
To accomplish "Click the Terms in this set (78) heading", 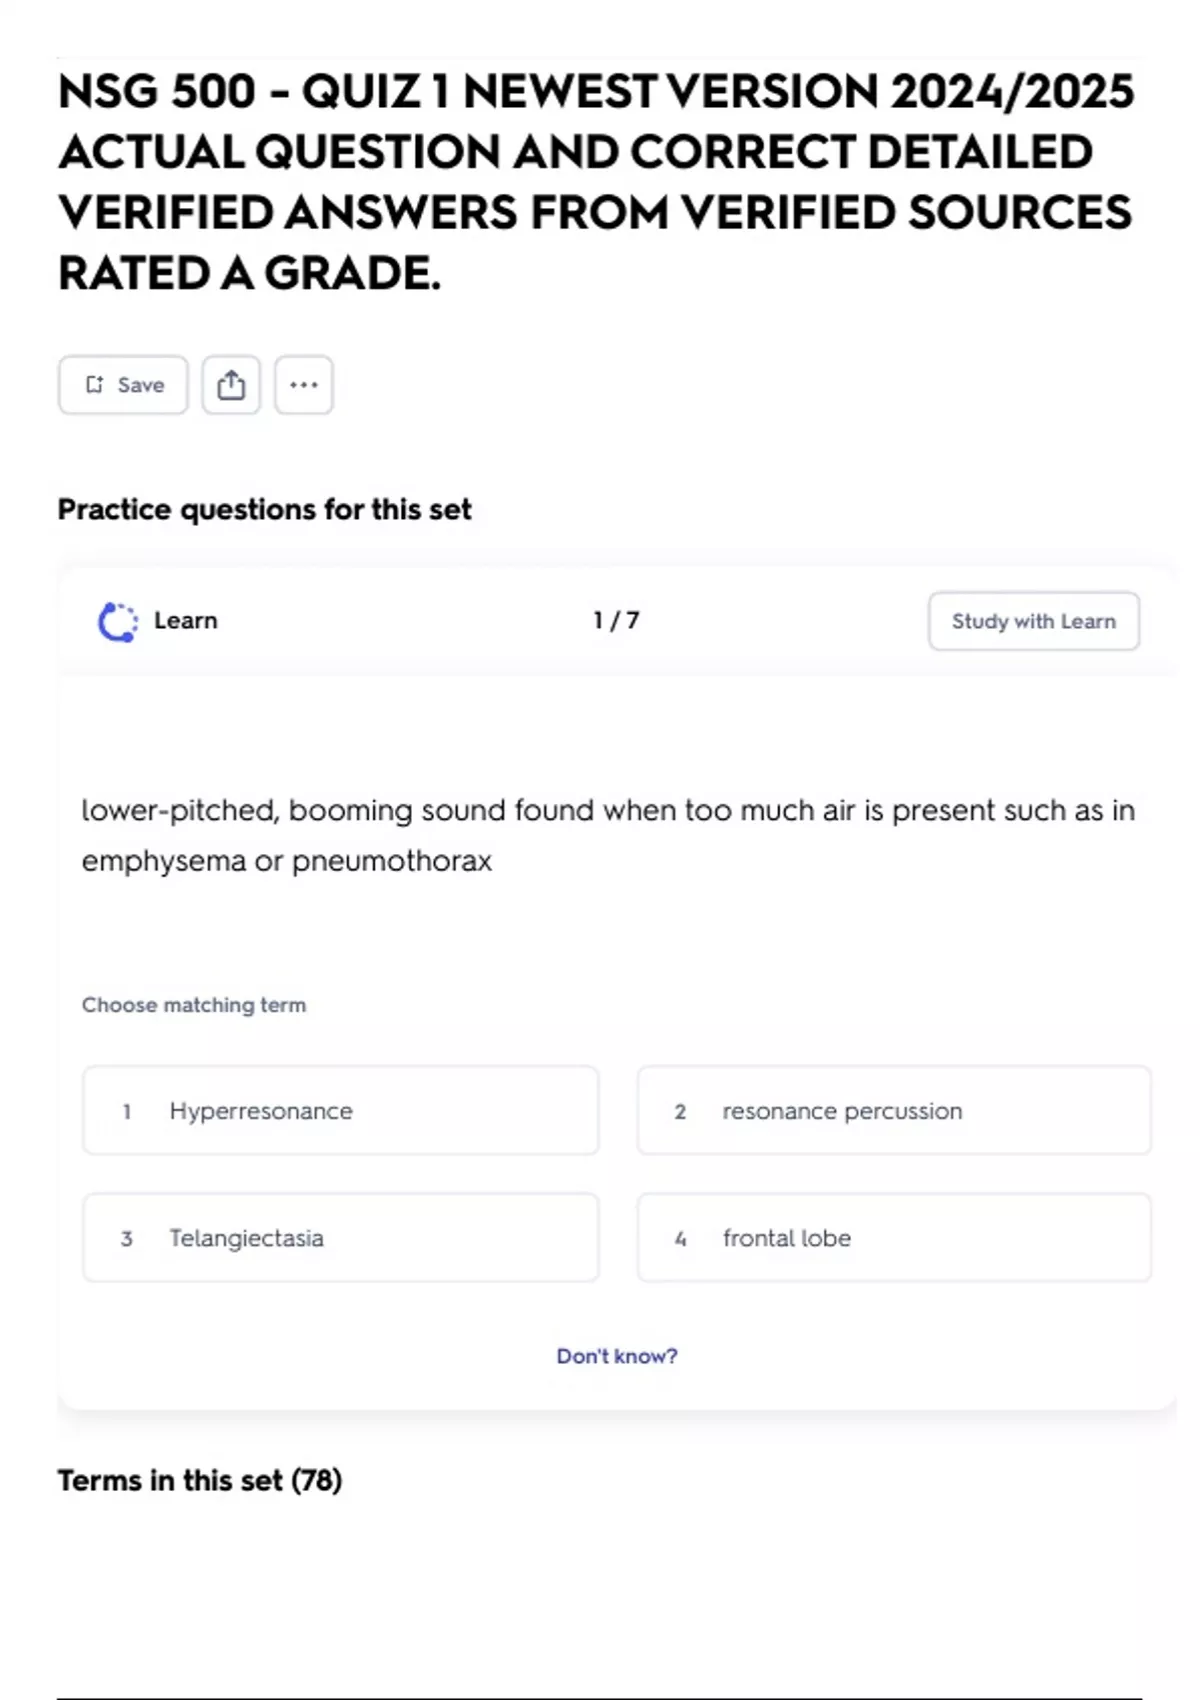I will click(x=200, y=1480).
